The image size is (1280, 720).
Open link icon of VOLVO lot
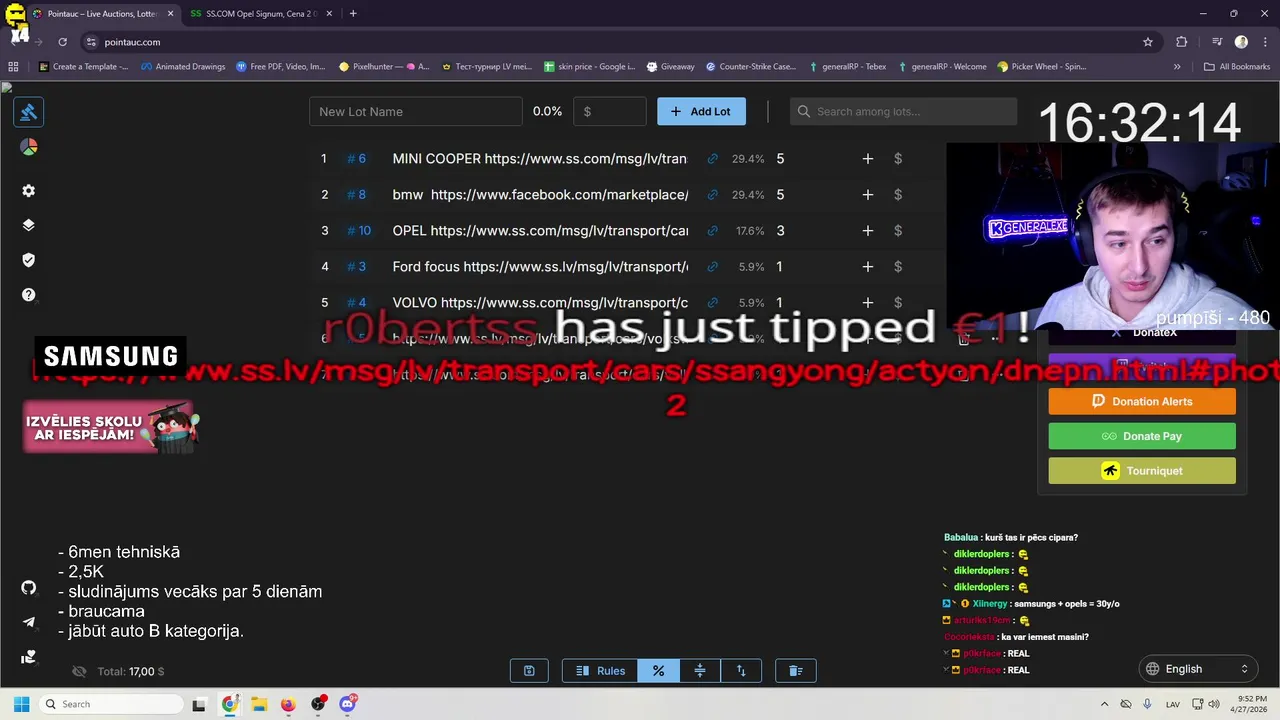pos(712,303)
